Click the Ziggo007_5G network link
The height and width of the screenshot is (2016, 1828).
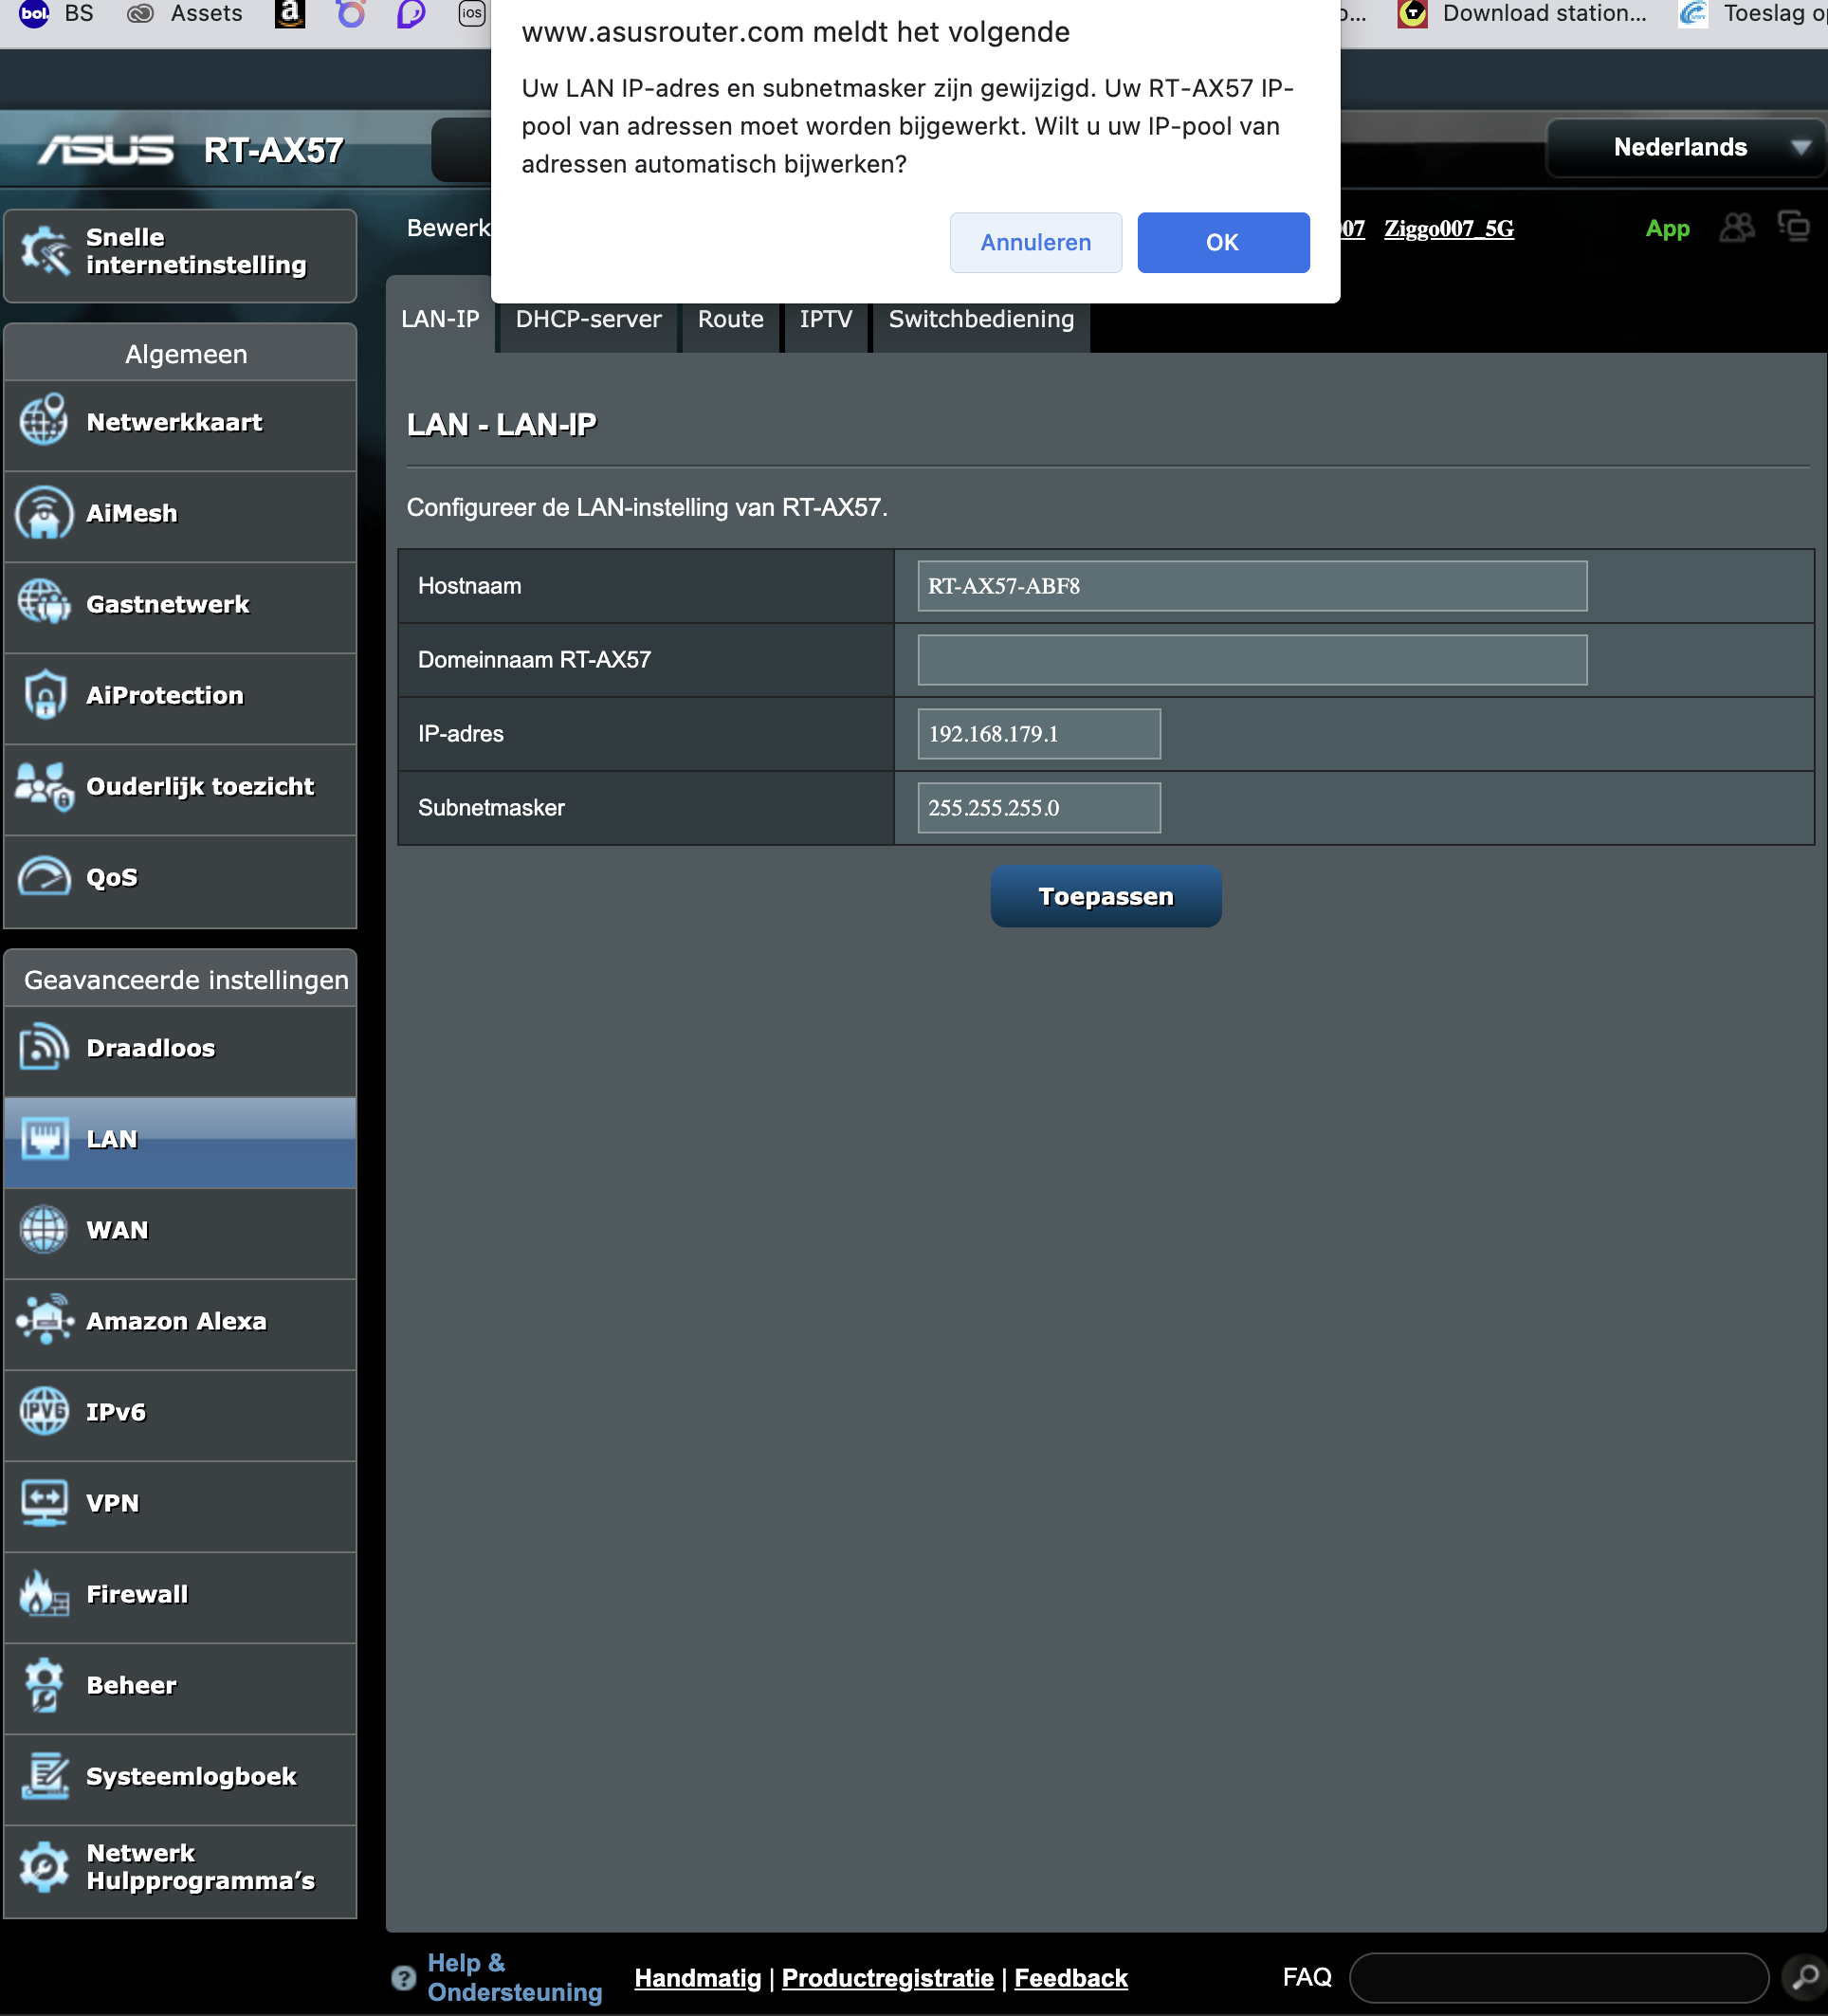(x=1448, y=229)
